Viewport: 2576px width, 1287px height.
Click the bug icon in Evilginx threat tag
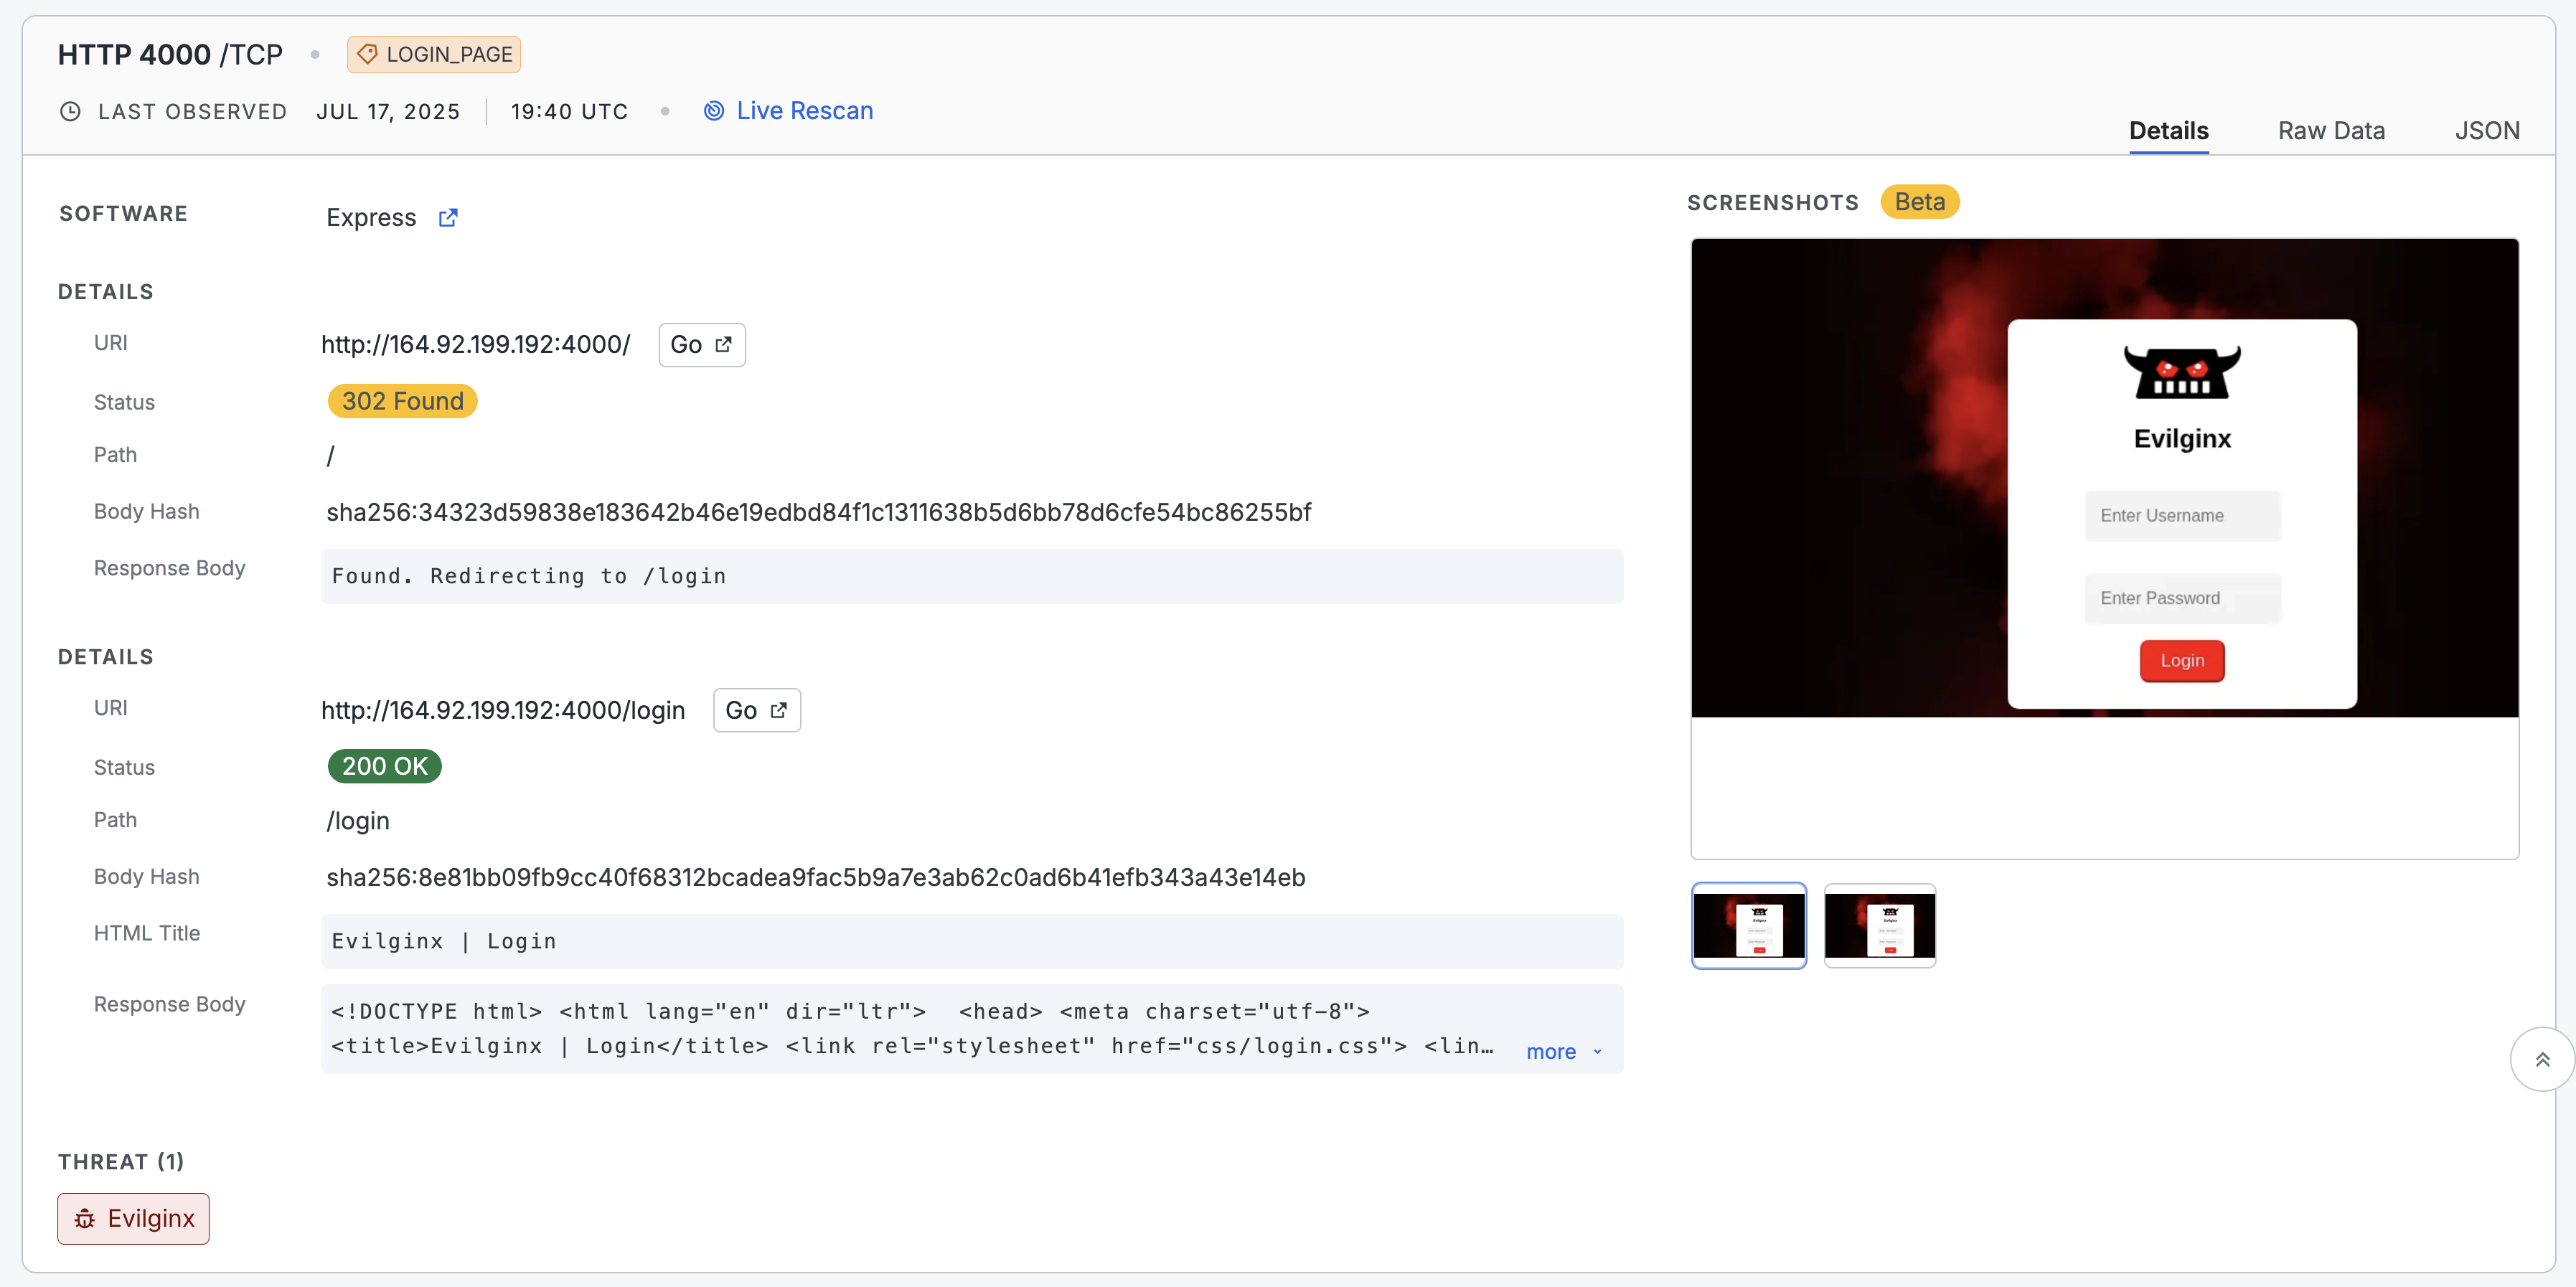[85, 1218]
